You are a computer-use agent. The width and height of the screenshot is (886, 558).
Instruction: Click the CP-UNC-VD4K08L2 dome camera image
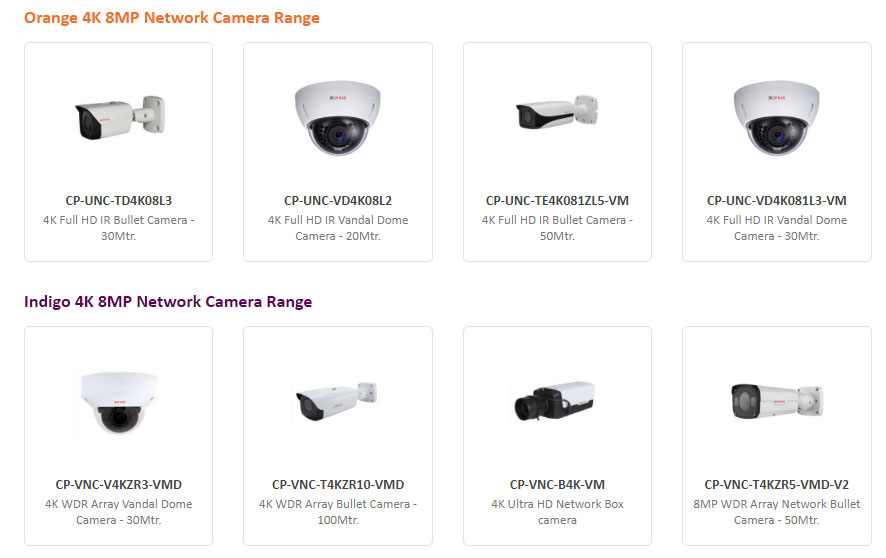338,117
